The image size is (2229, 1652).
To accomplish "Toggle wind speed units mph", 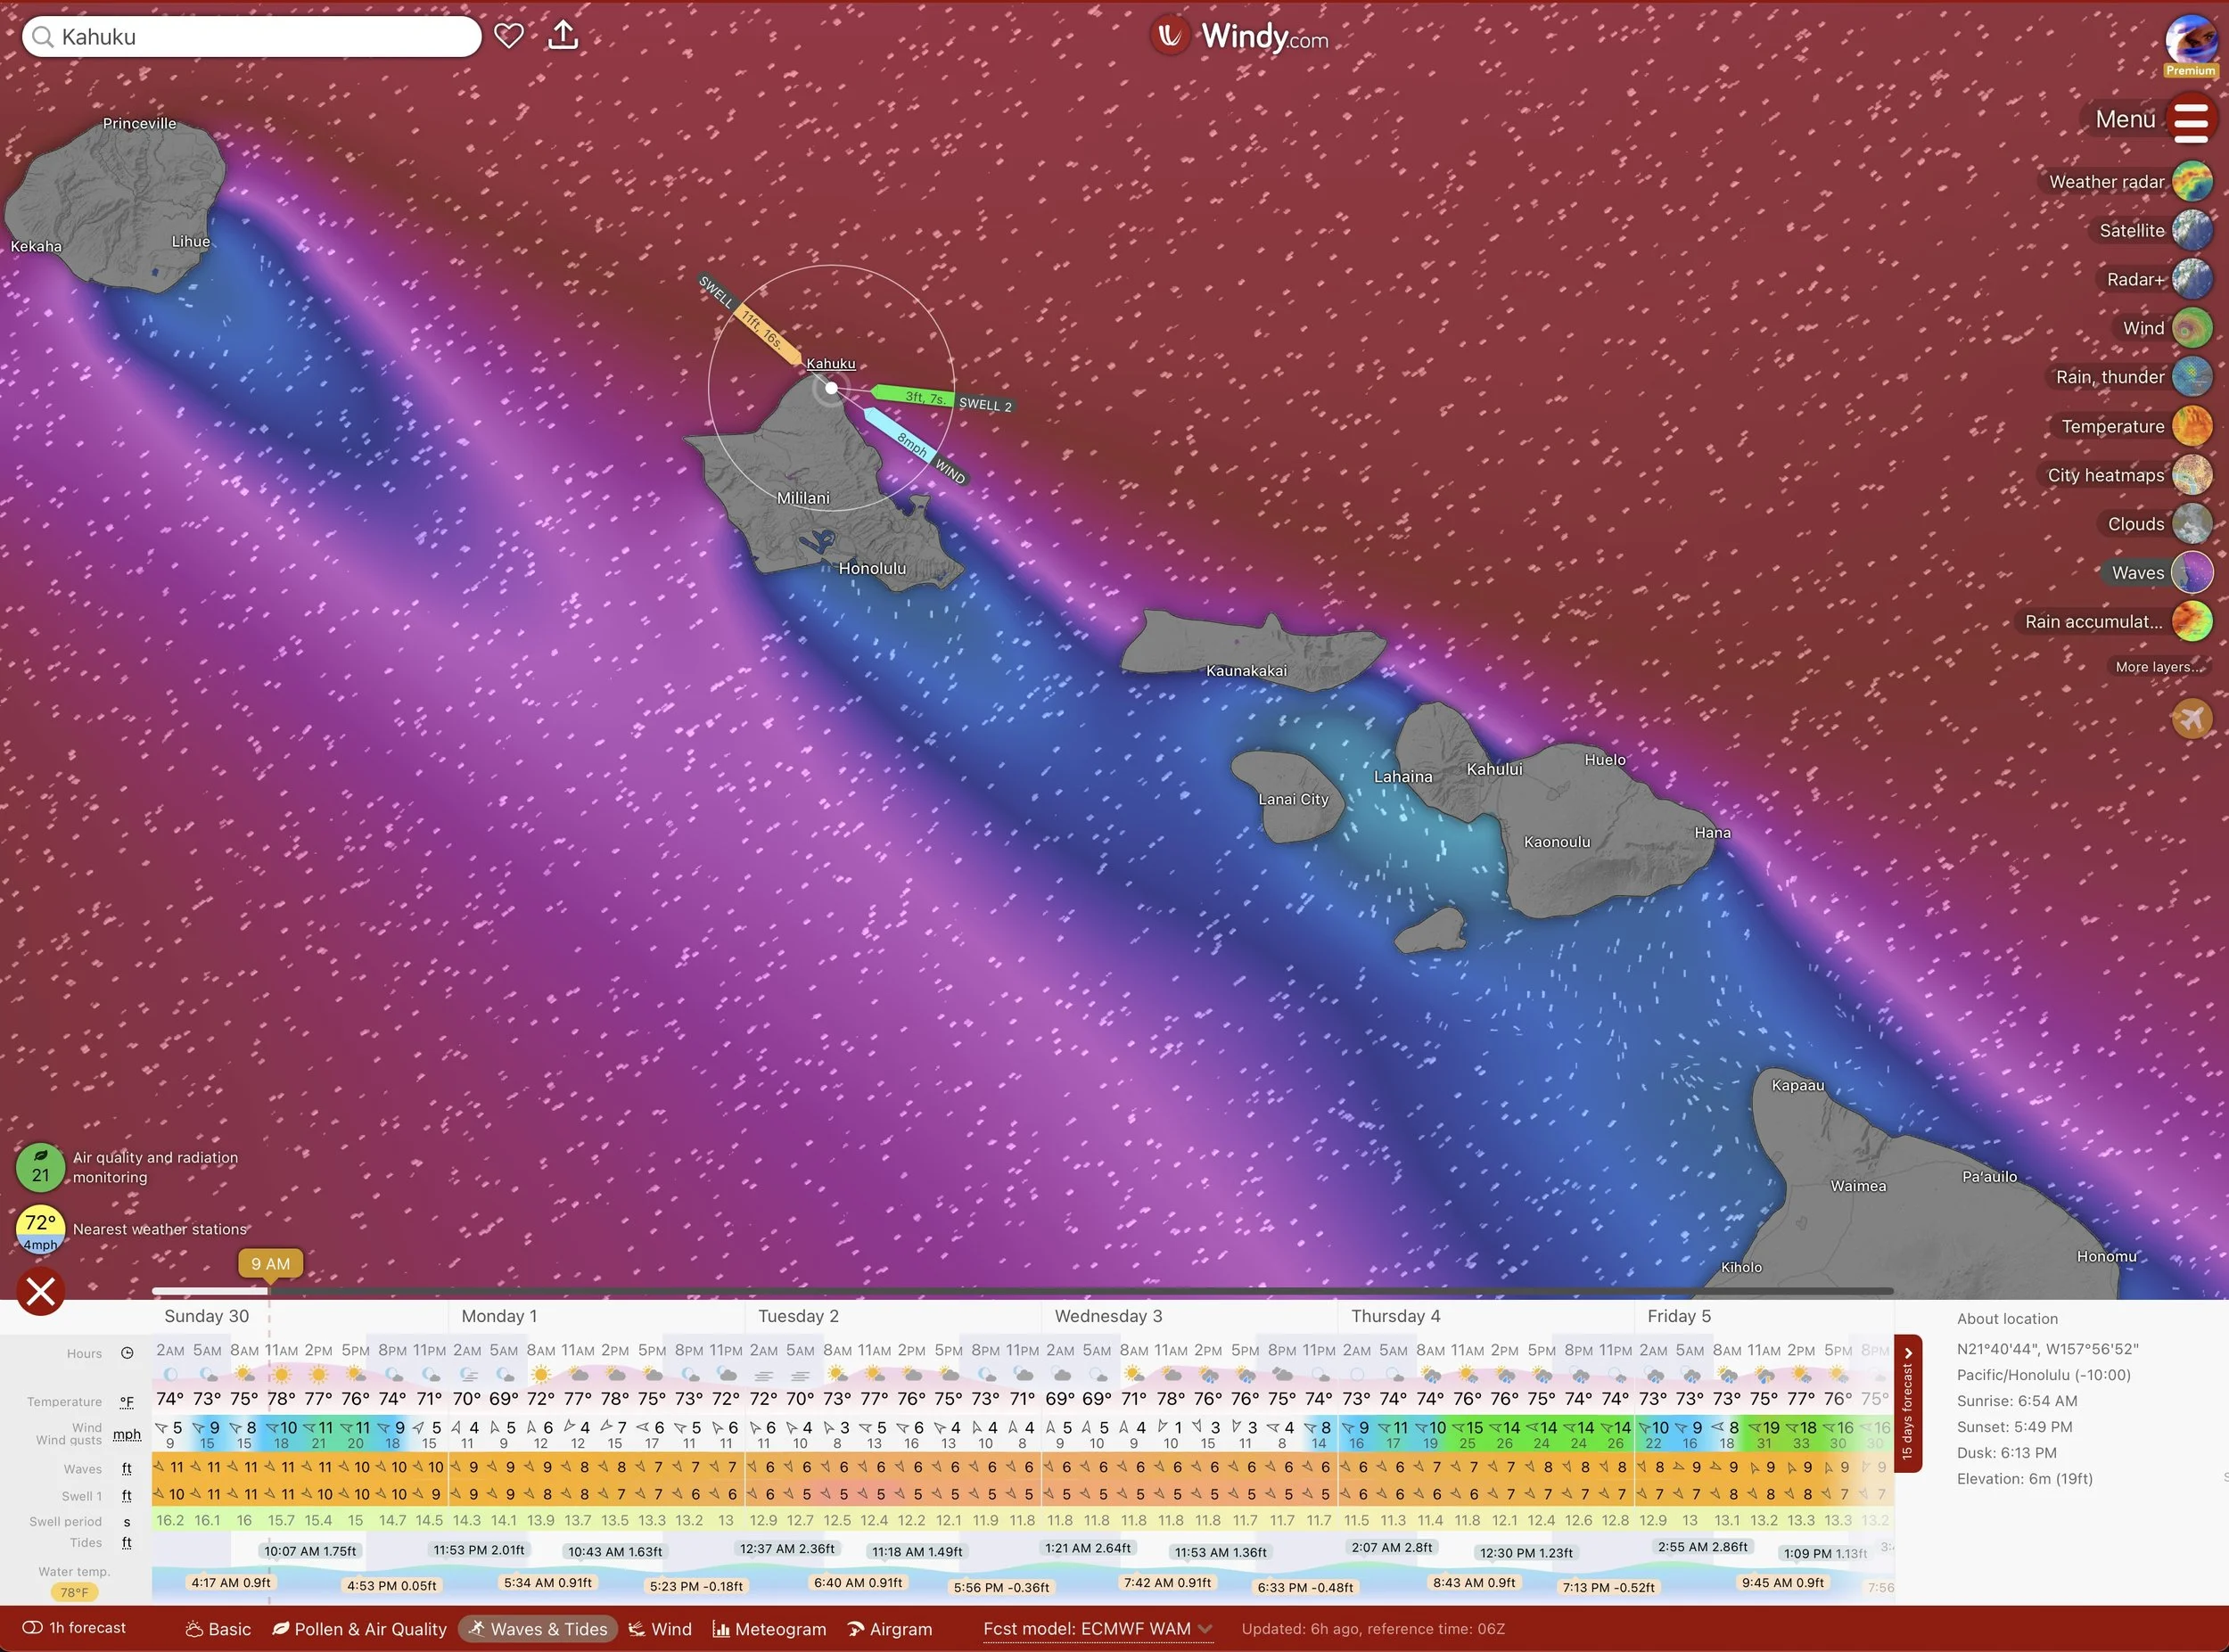I will [126, 1434].
